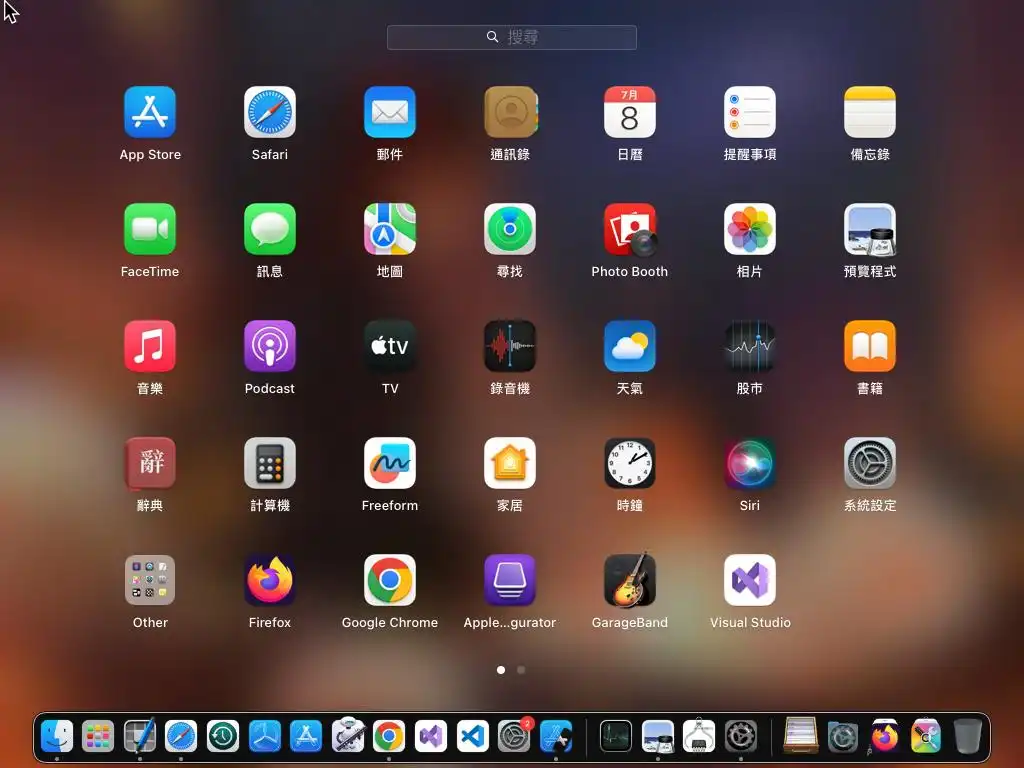Screen dimensions: 1024x768
Task: Open Google Chrome from the Dock
Action: 389,736
